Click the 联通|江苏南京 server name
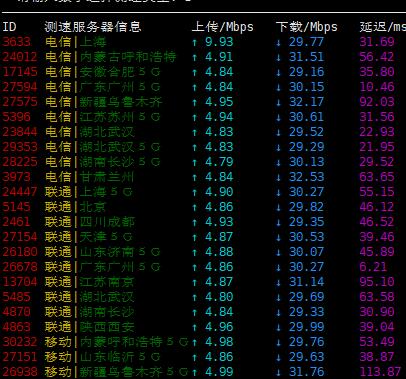Viewport: 406px width, 379px height. 90,282
